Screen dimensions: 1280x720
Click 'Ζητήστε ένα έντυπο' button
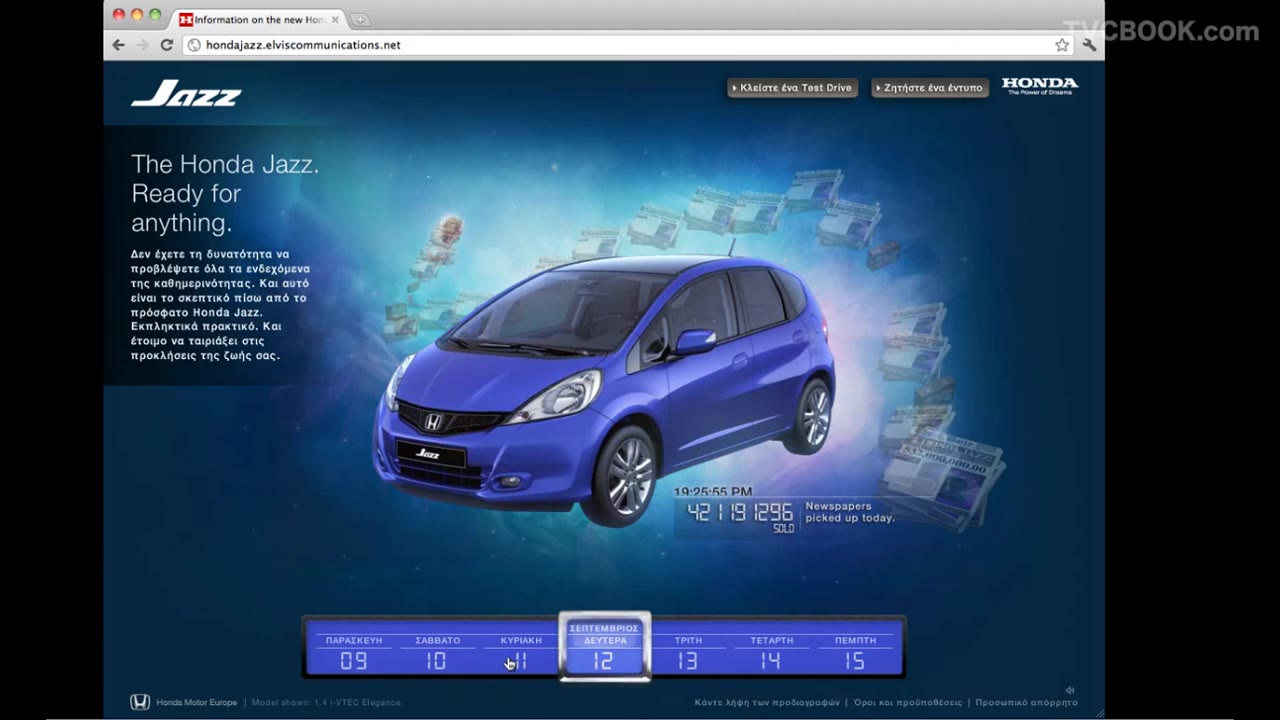pos(929,88)
